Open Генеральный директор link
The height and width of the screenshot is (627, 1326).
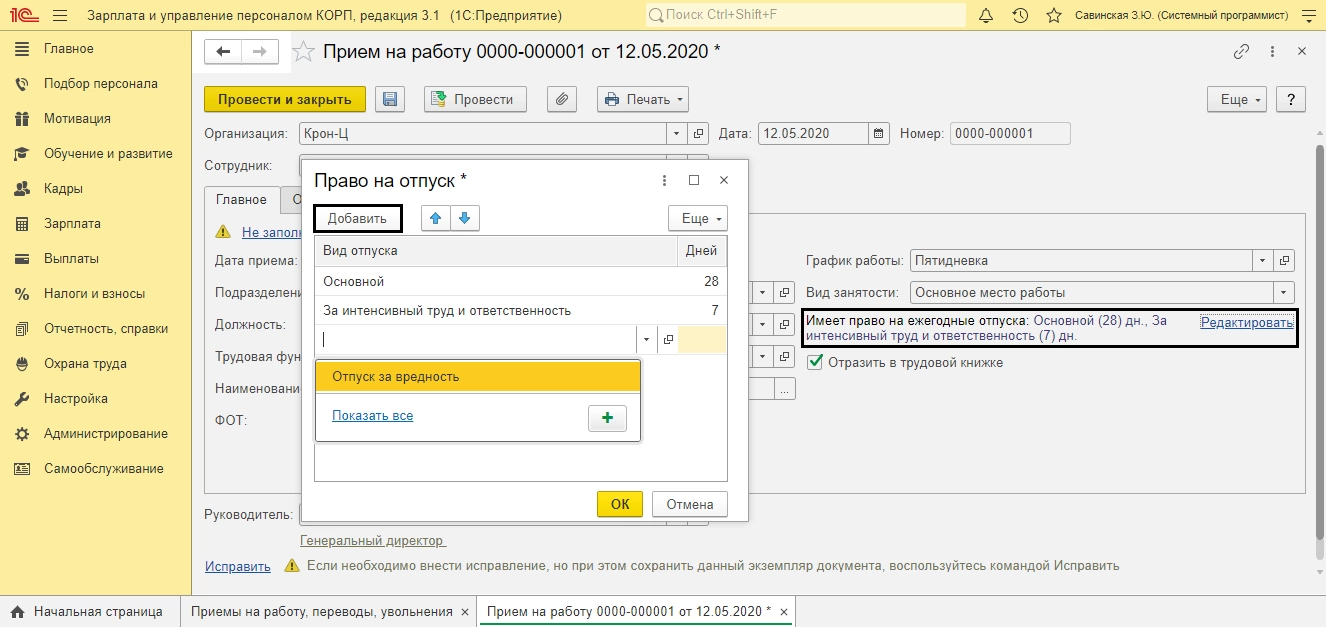(372, 540)
